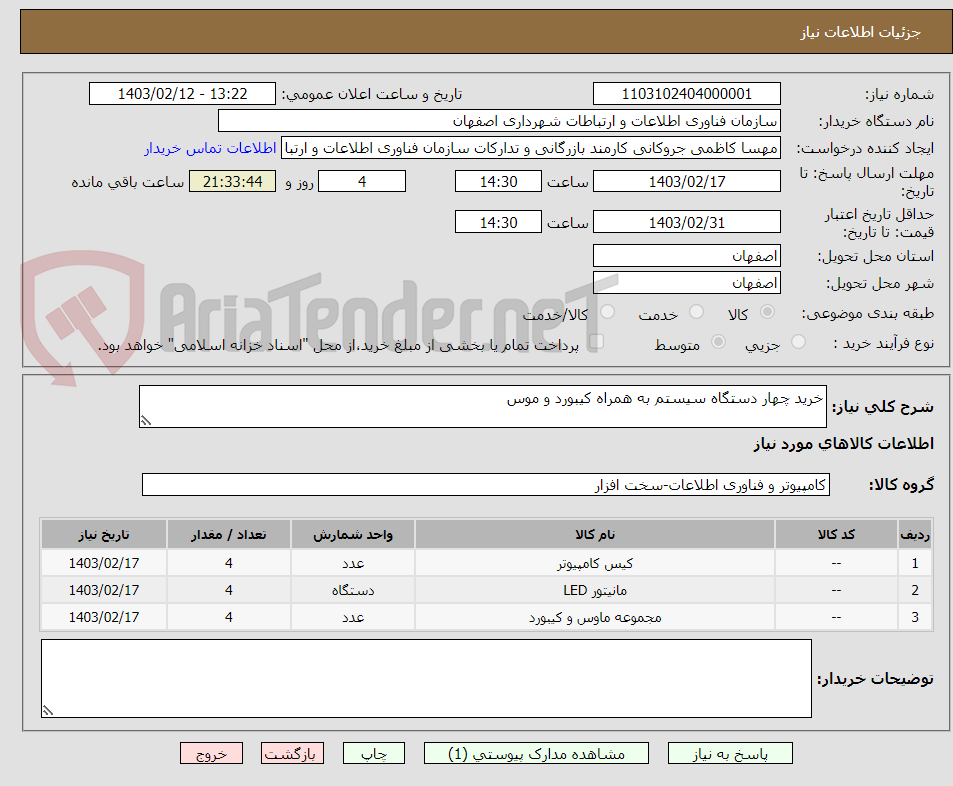Click the resize handle of شرح کلی نیاز box
953x786 pixels.
(x=146, y=420)
